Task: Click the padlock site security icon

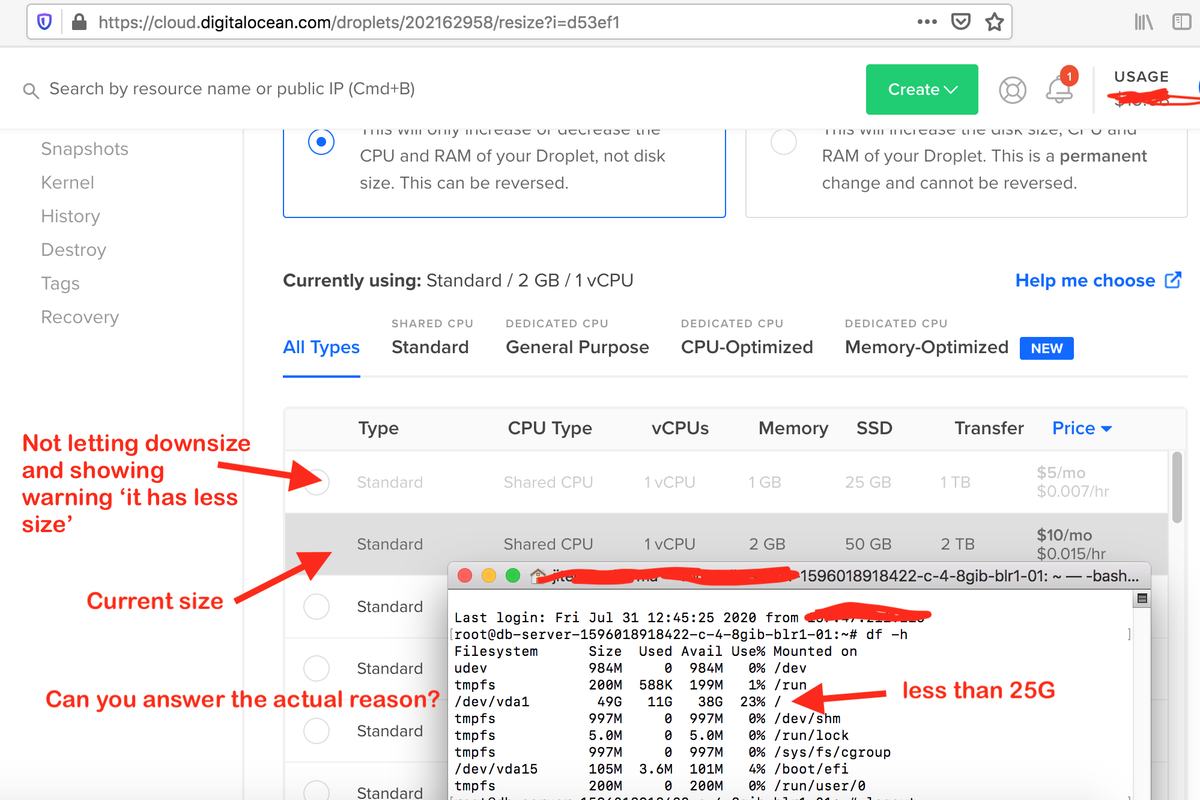Action: (x=79, y=21)
